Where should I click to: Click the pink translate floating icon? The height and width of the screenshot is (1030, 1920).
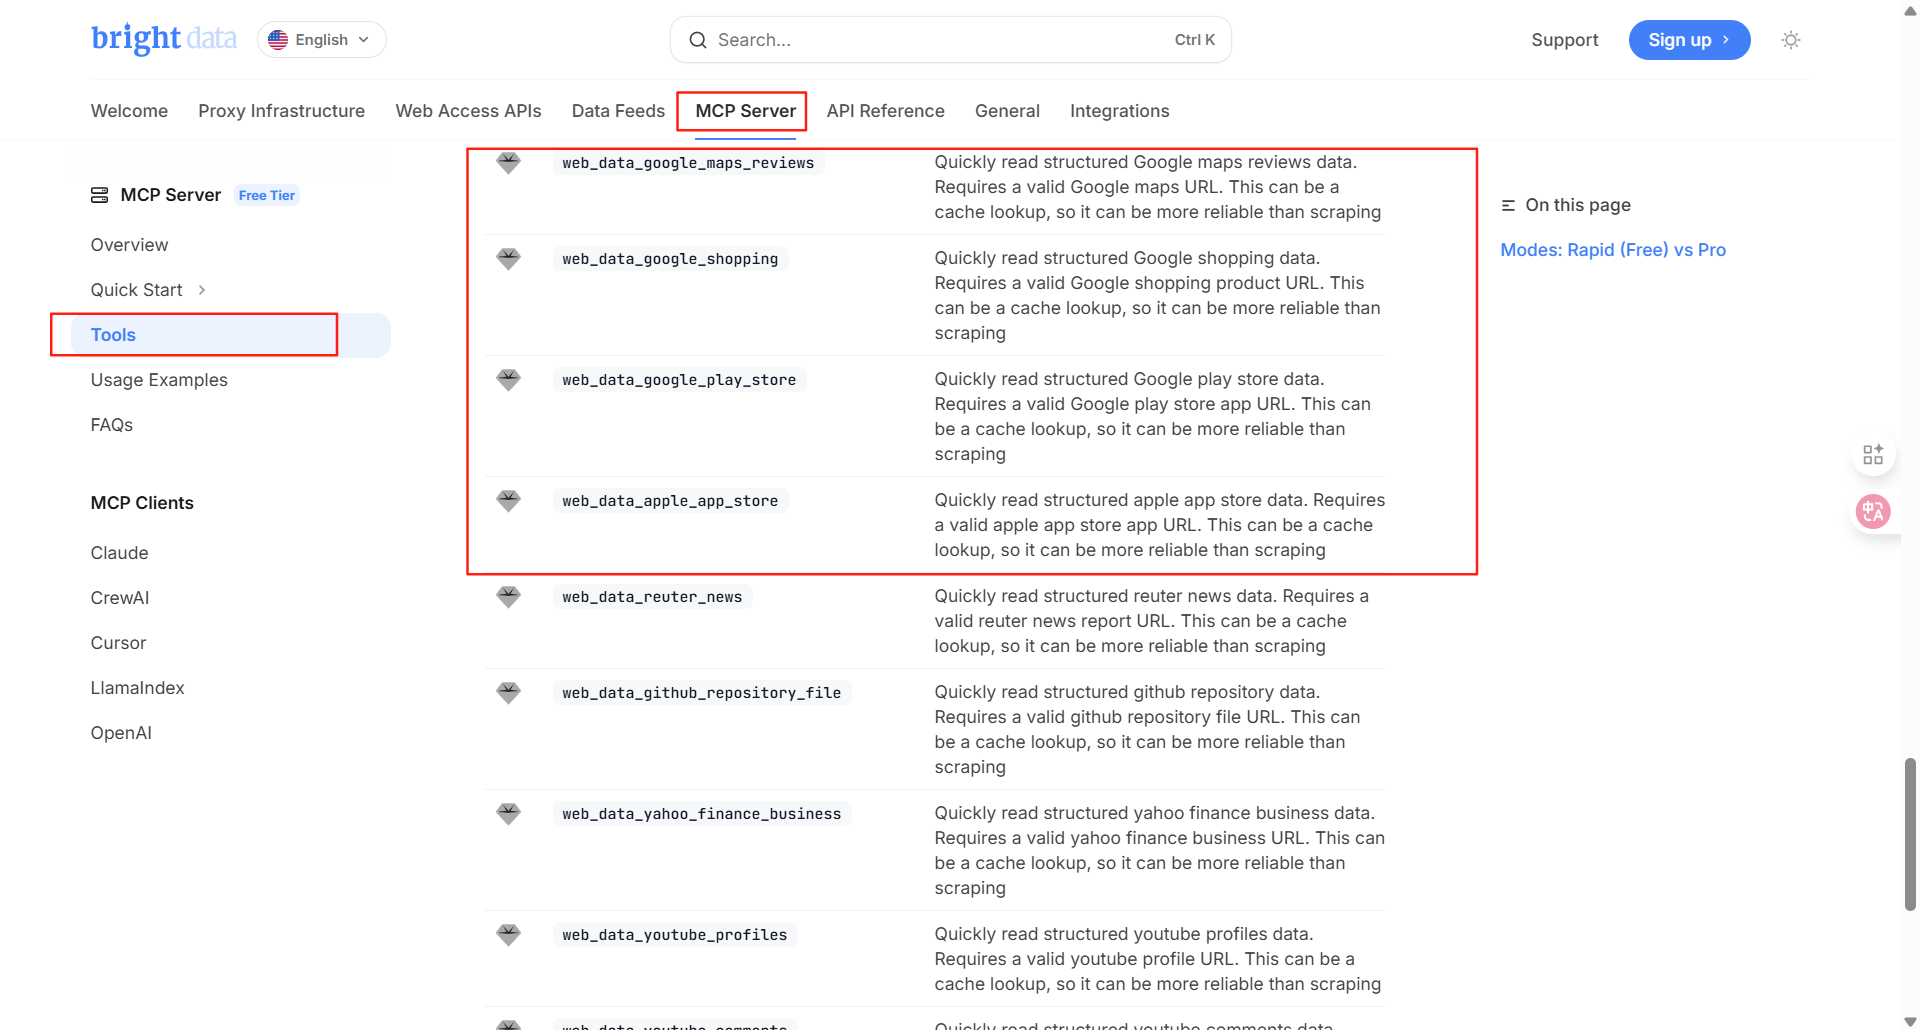pos(1873,512)
